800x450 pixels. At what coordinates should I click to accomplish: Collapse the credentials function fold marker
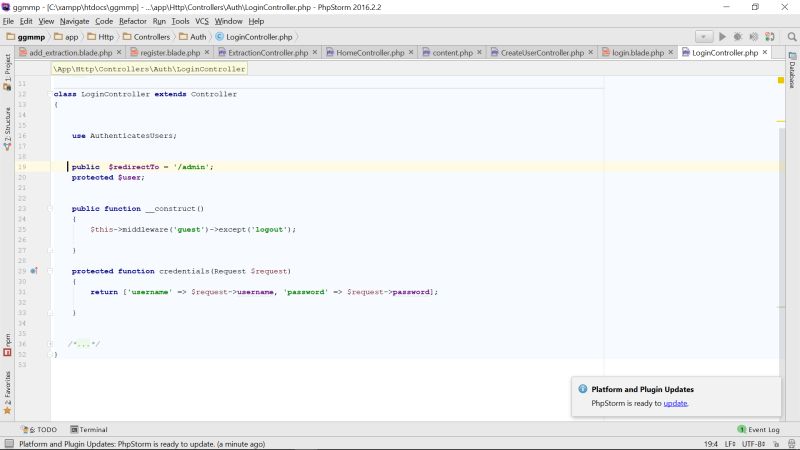[x=50, y=271]
